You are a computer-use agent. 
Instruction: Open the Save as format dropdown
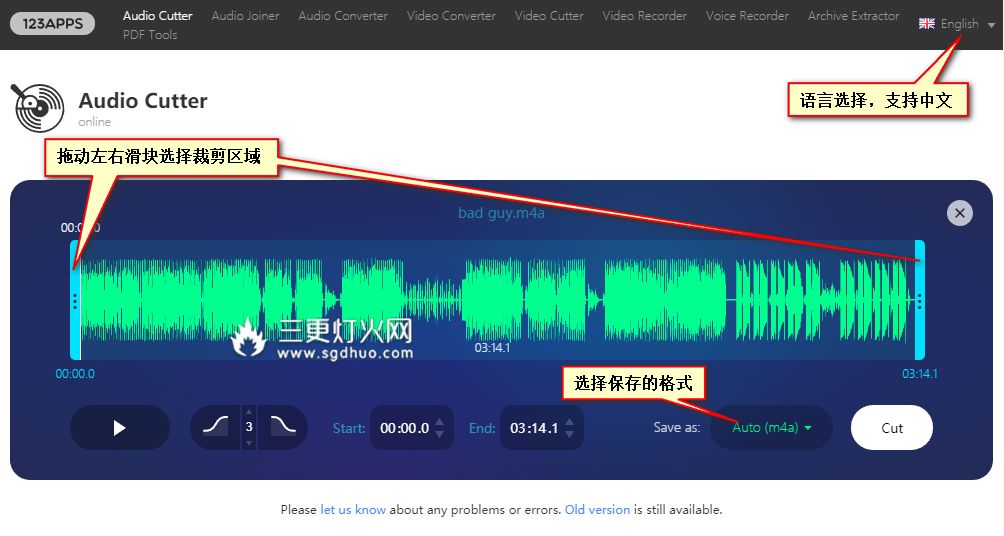coord(771,428)
